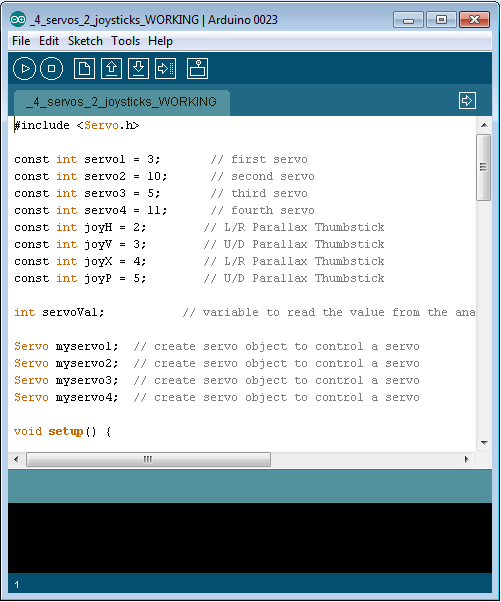Open the Sketch menu

(x=85, y=41)
